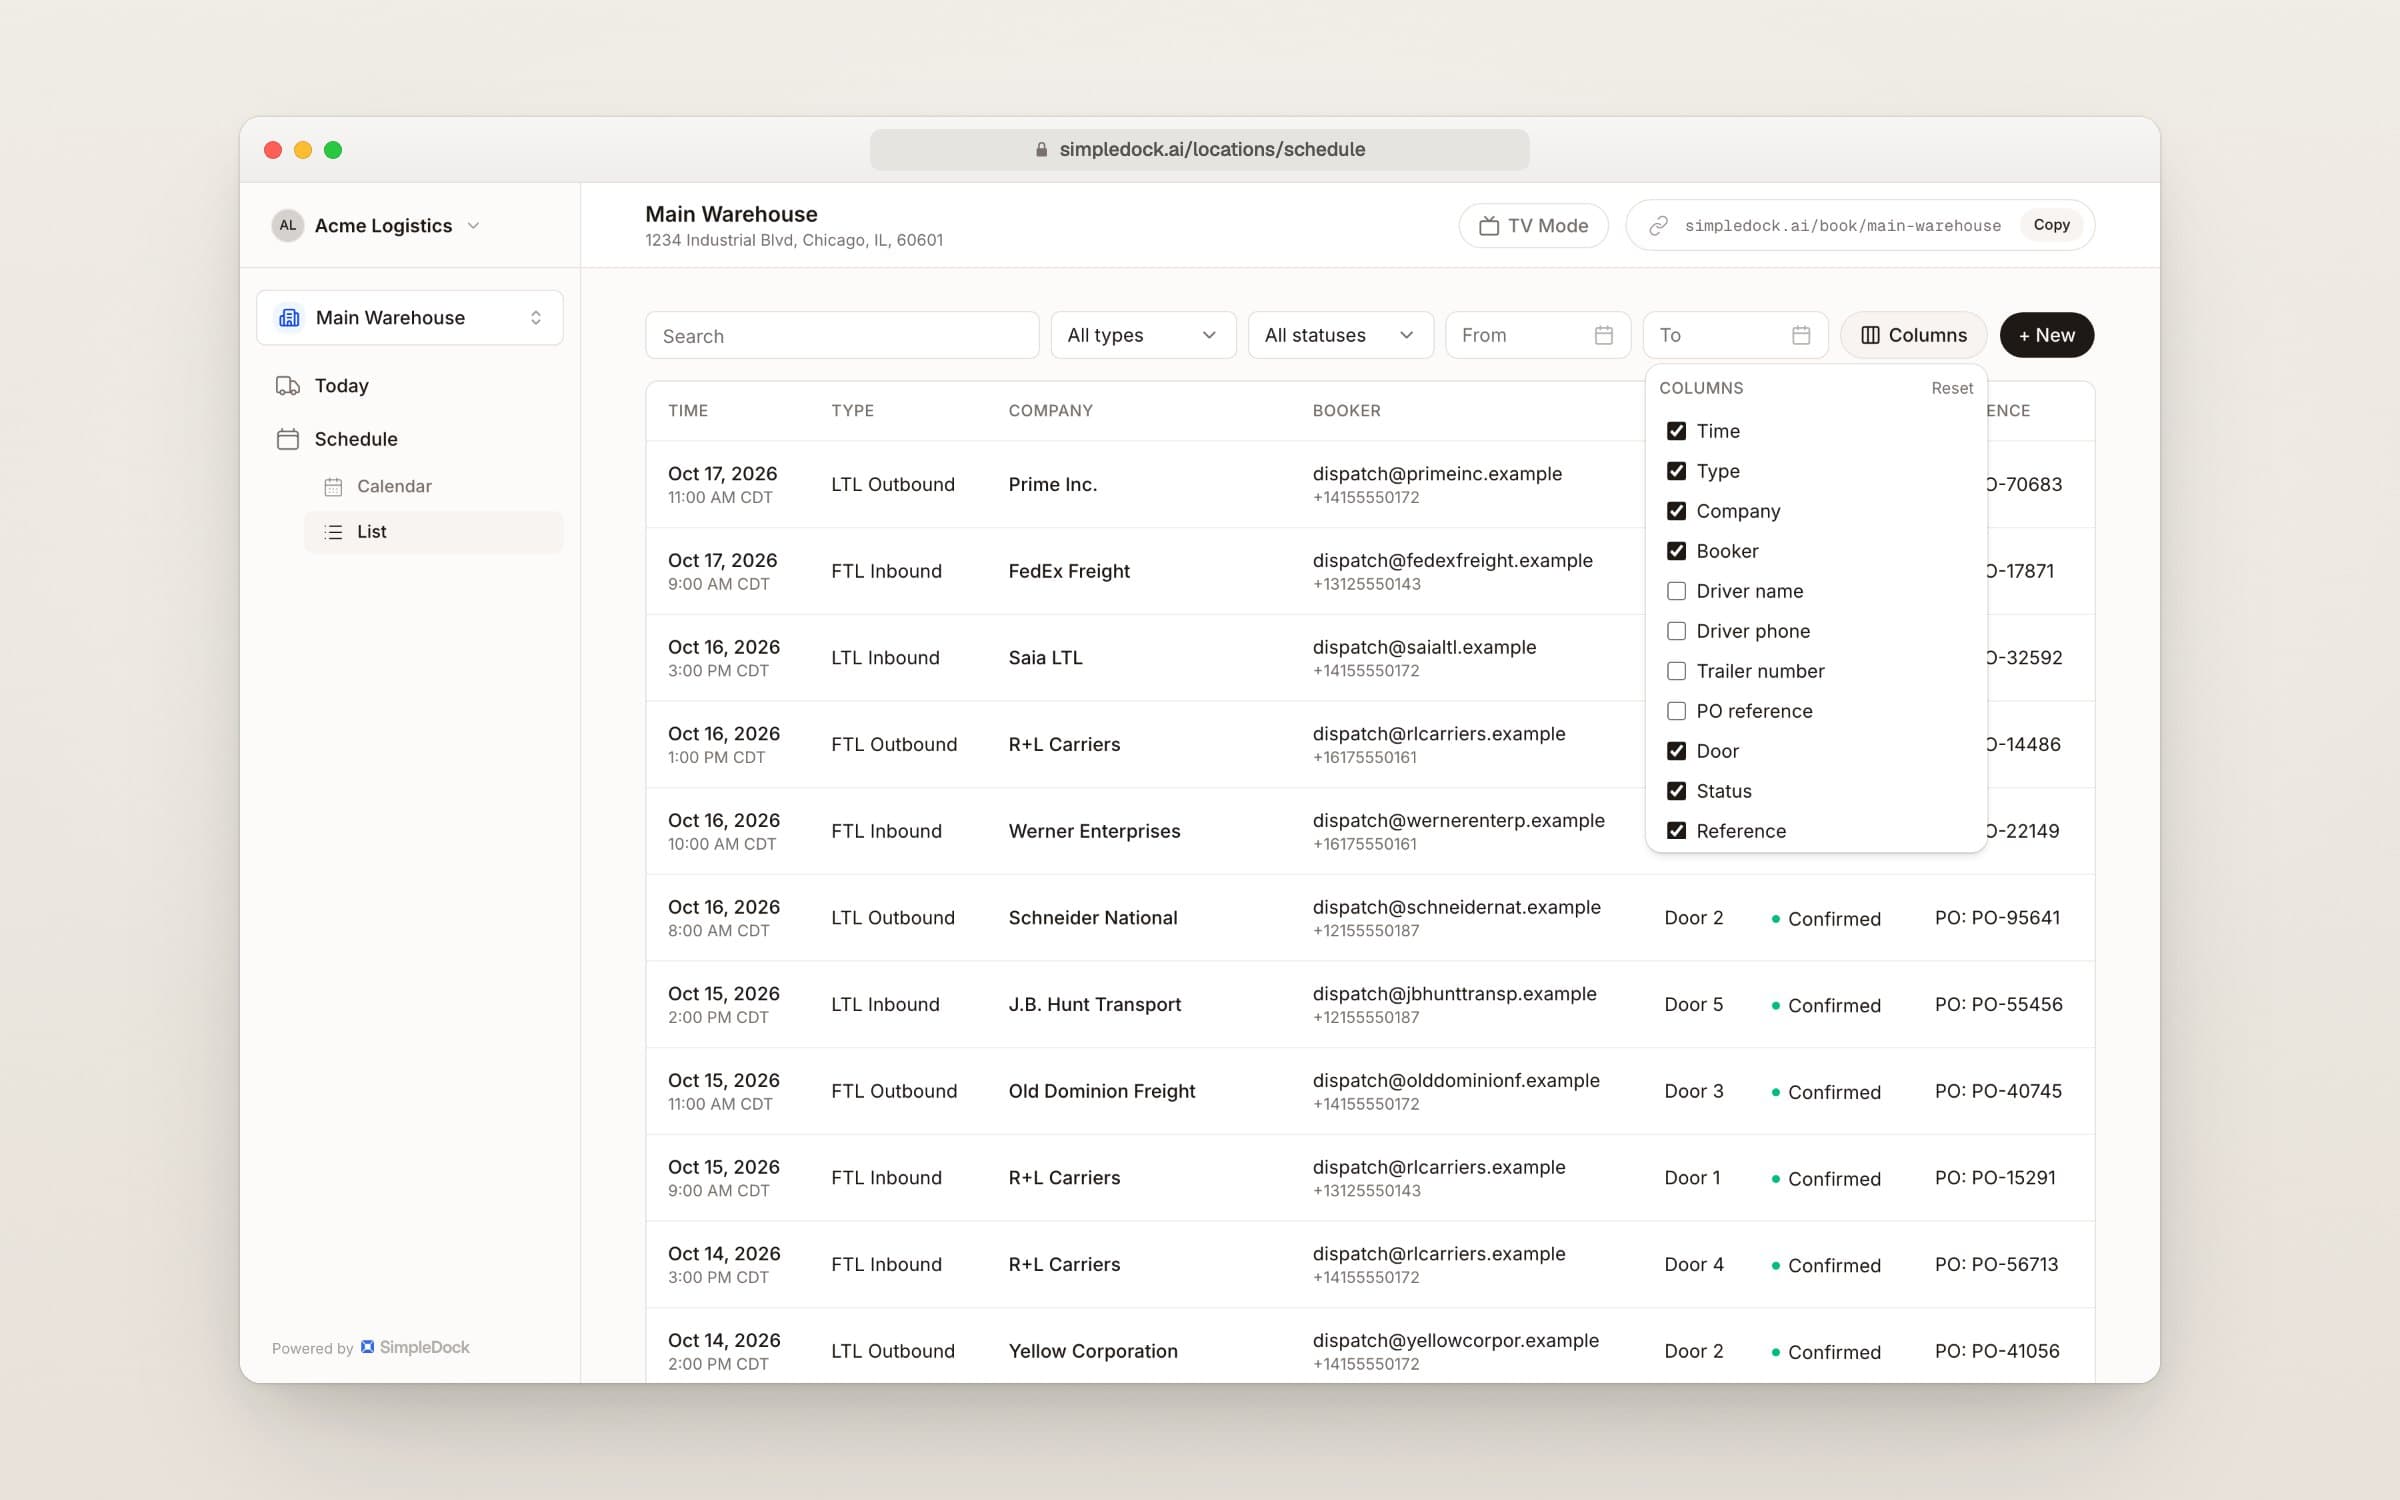Enable the PO reference column
This screenshot has height=1500, width=2400.
point(1676,711)
